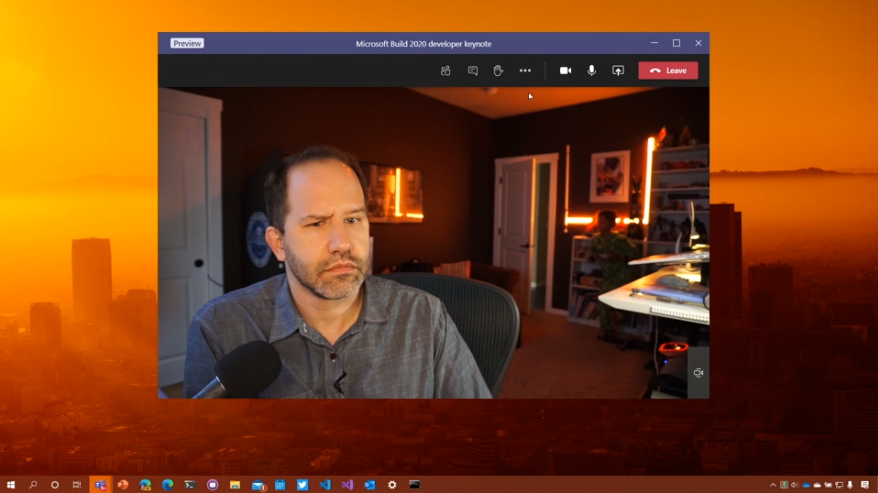Screen dimensions: 878x493
Task: Show the meeting participants panel
Action: coord(445,71)
